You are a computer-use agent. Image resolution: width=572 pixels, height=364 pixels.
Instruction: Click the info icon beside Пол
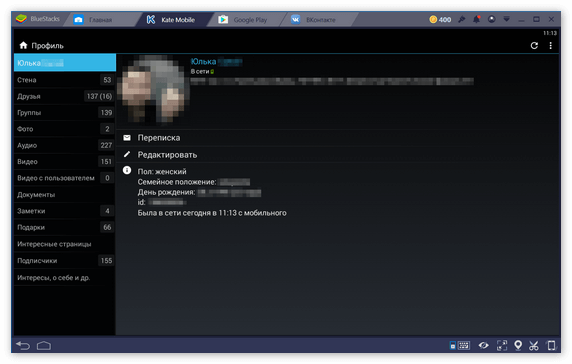point(127,170)
